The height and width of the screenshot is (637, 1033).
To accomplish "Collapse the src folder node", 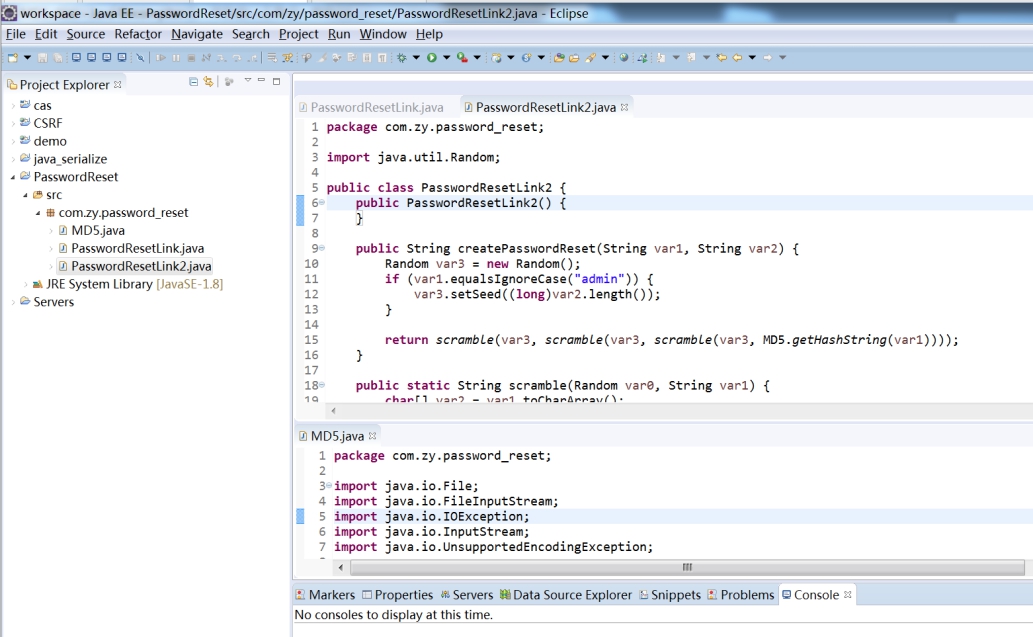I will click(26, 195).
